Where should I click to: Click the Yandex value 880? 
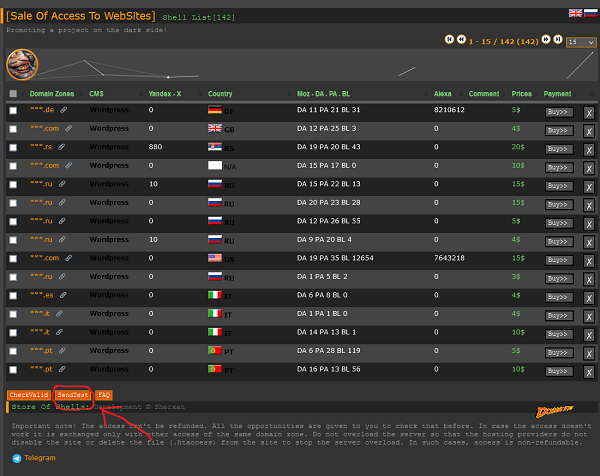coord(155,147)
